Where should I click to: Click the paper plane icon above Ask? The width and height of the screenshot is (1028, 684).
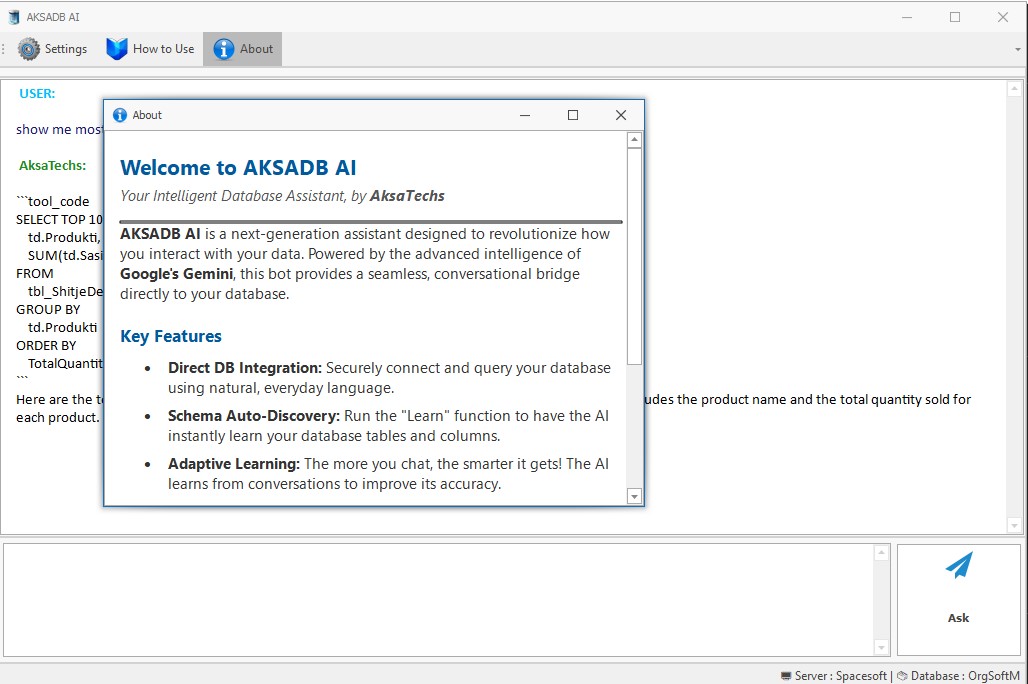pos(957,567)
